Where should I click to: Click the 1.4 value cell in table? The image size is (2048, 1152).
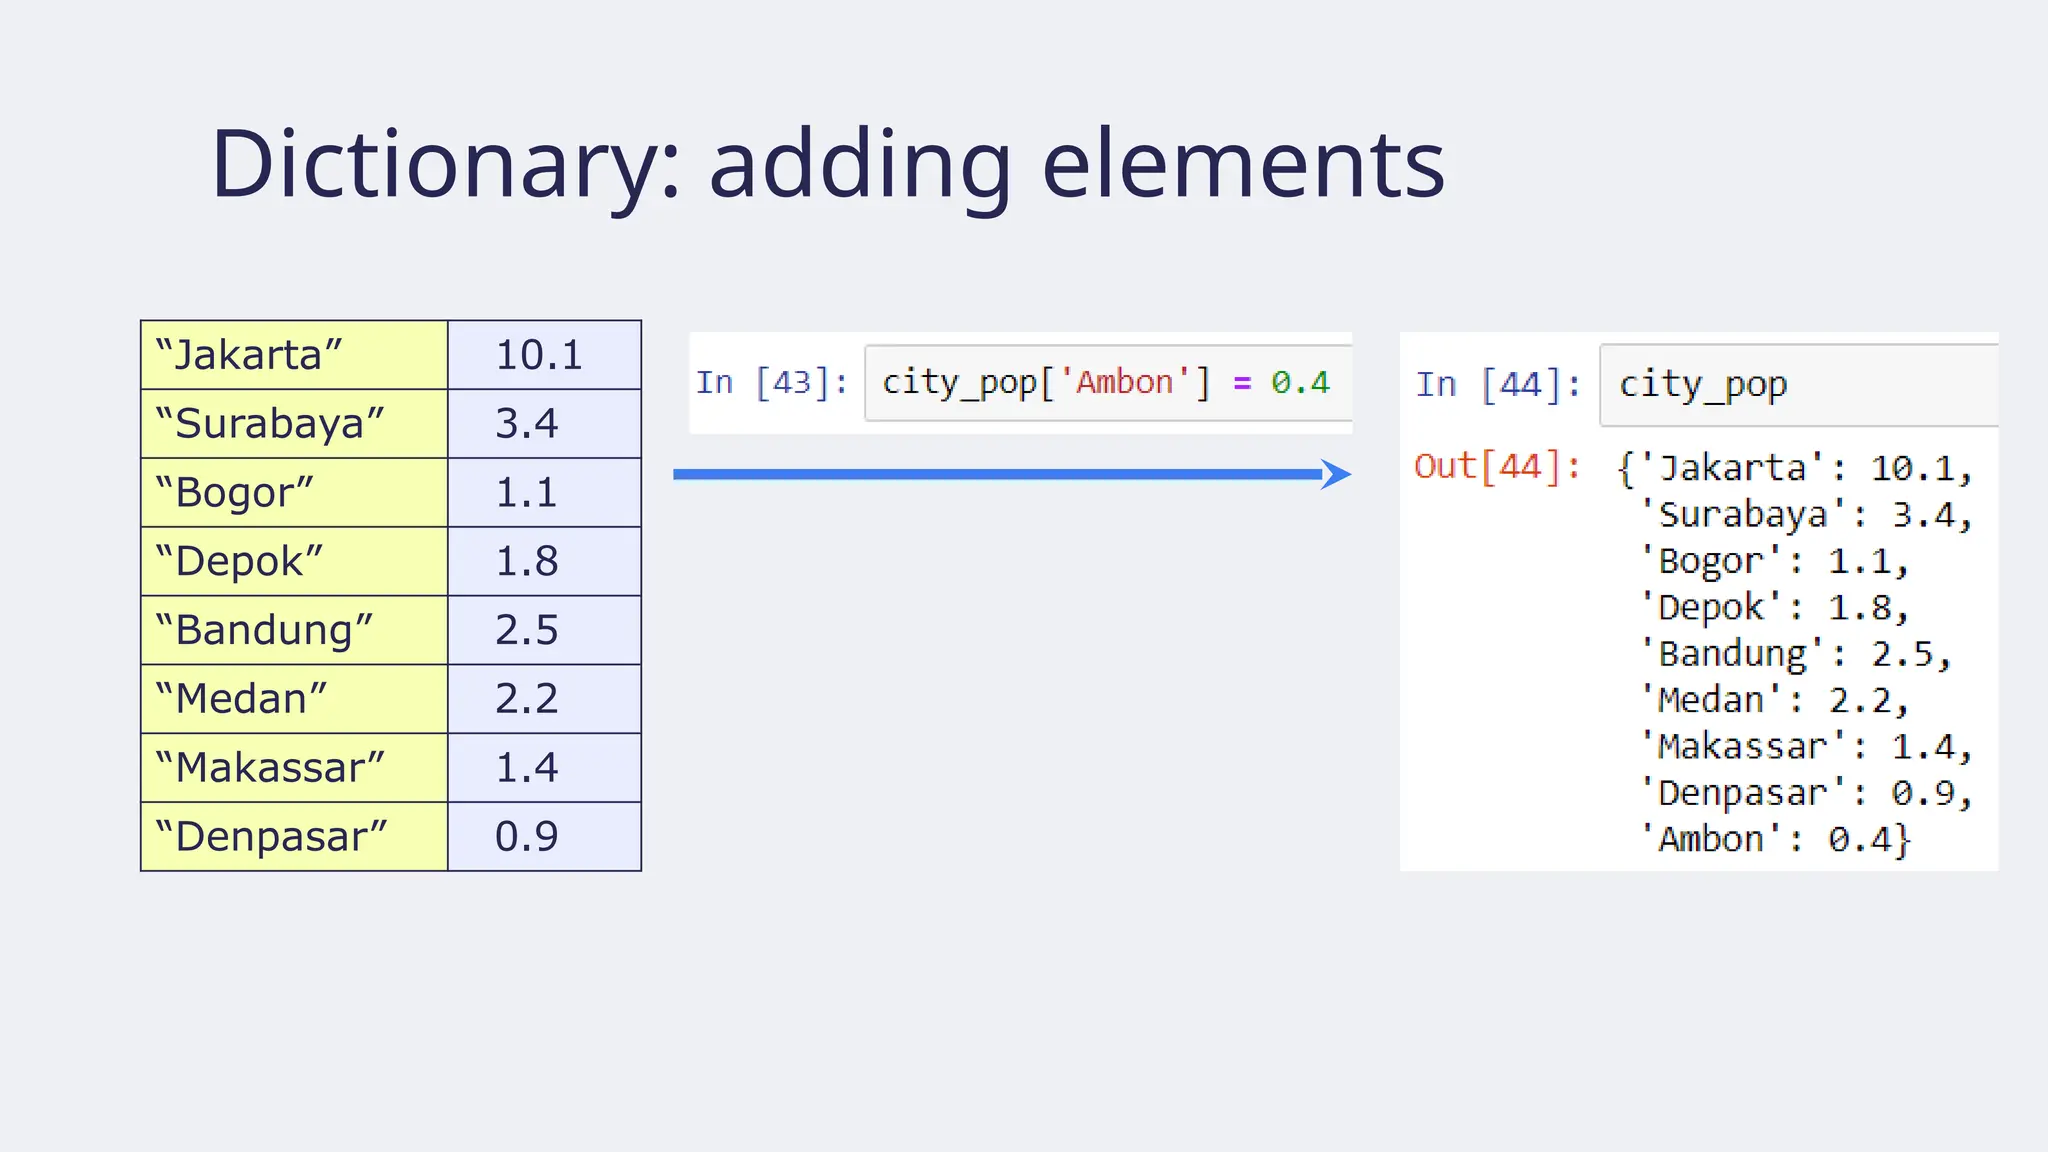544,768
